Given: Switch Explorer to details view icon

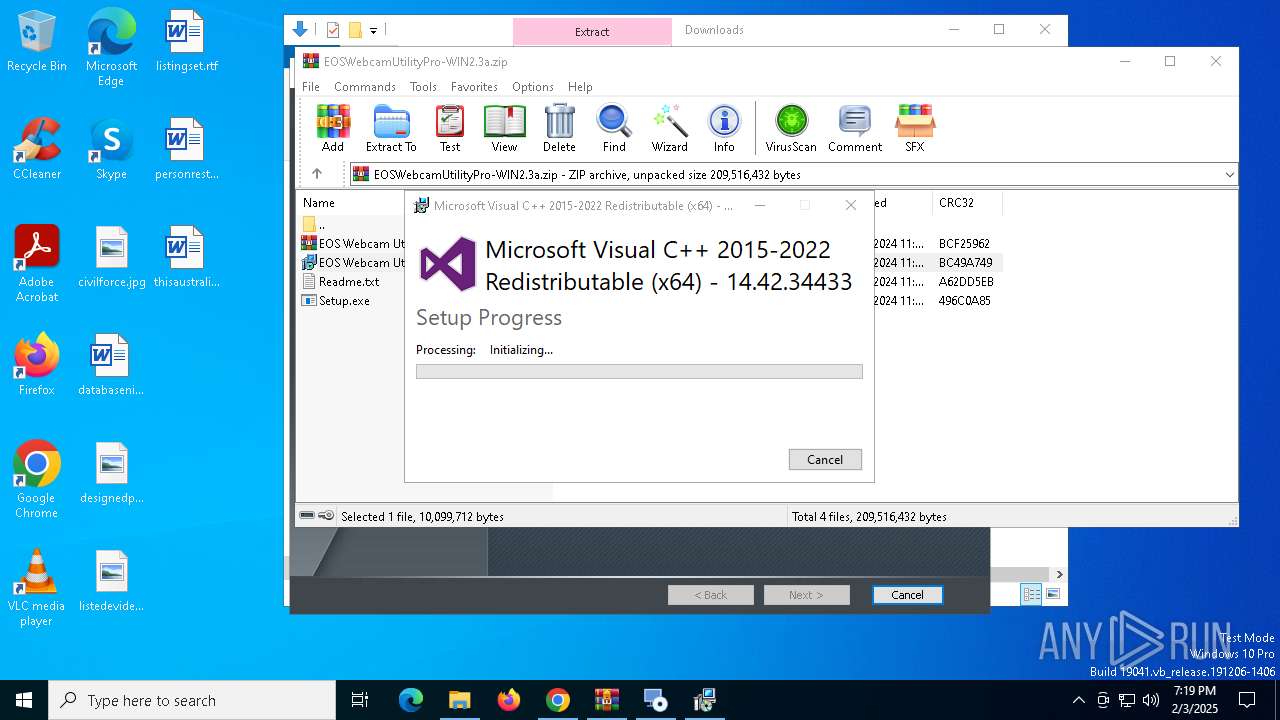Looking at the screenshot, I should pyautogui.click(x=1031, y=594).
